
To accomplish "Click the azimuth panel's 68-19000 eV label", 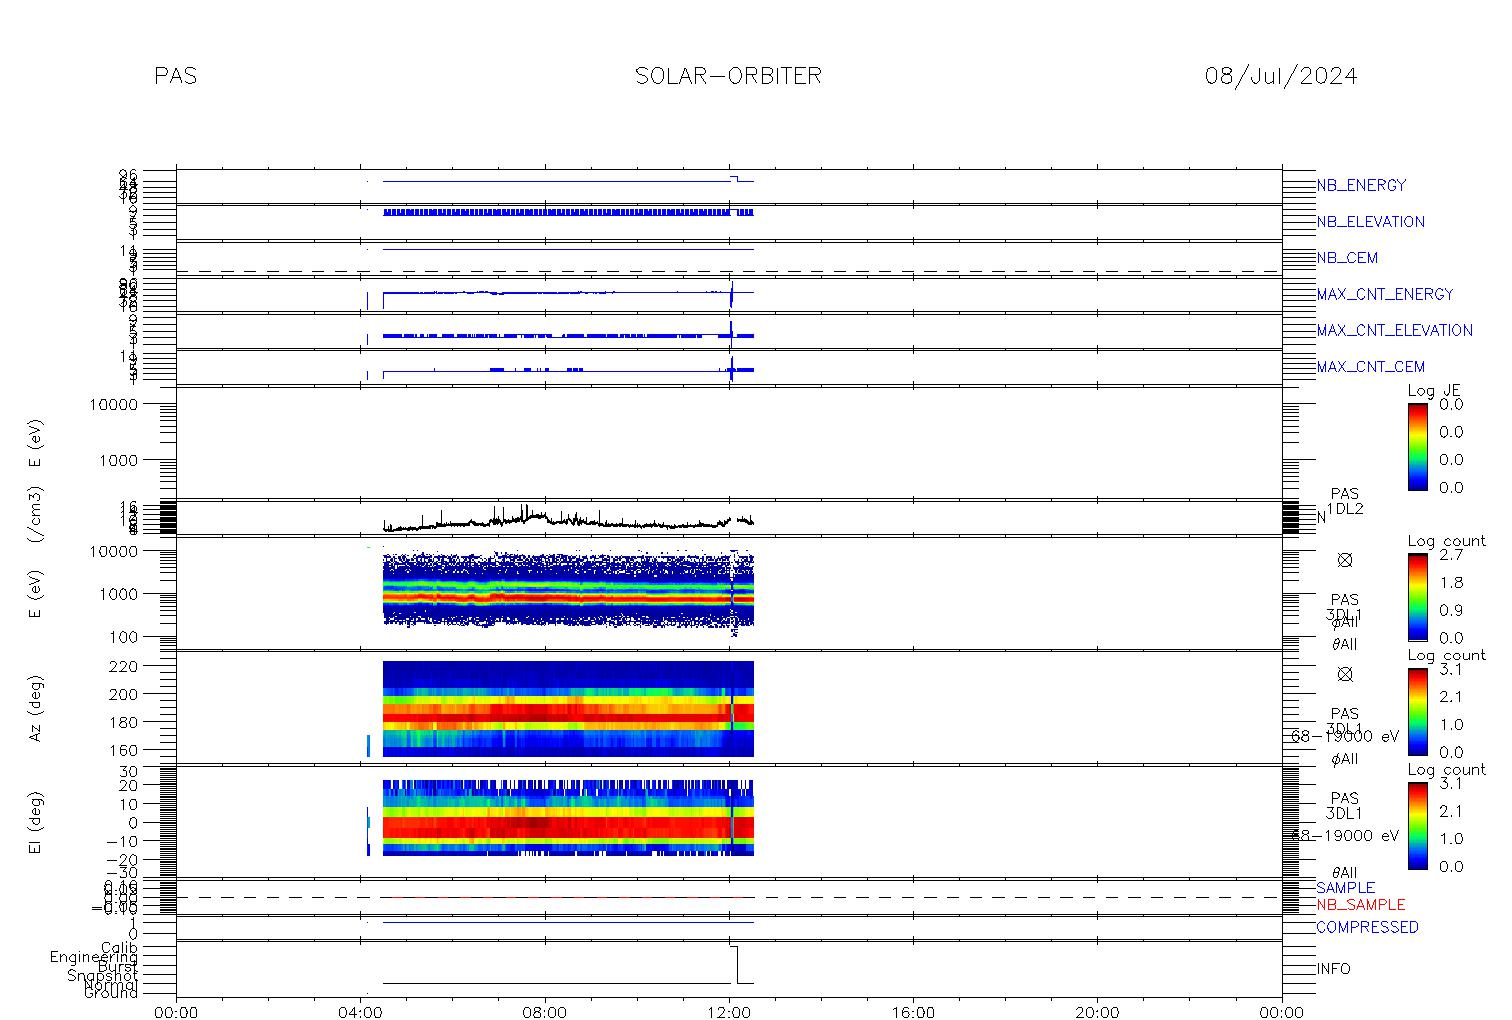I will tap(1345, 736).
